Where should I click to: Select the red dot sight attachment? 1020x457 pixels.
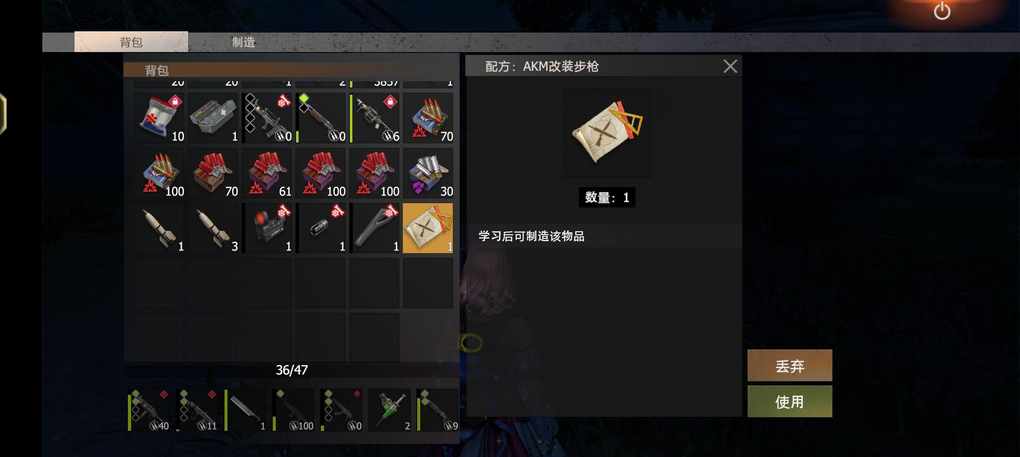[267, 228]
